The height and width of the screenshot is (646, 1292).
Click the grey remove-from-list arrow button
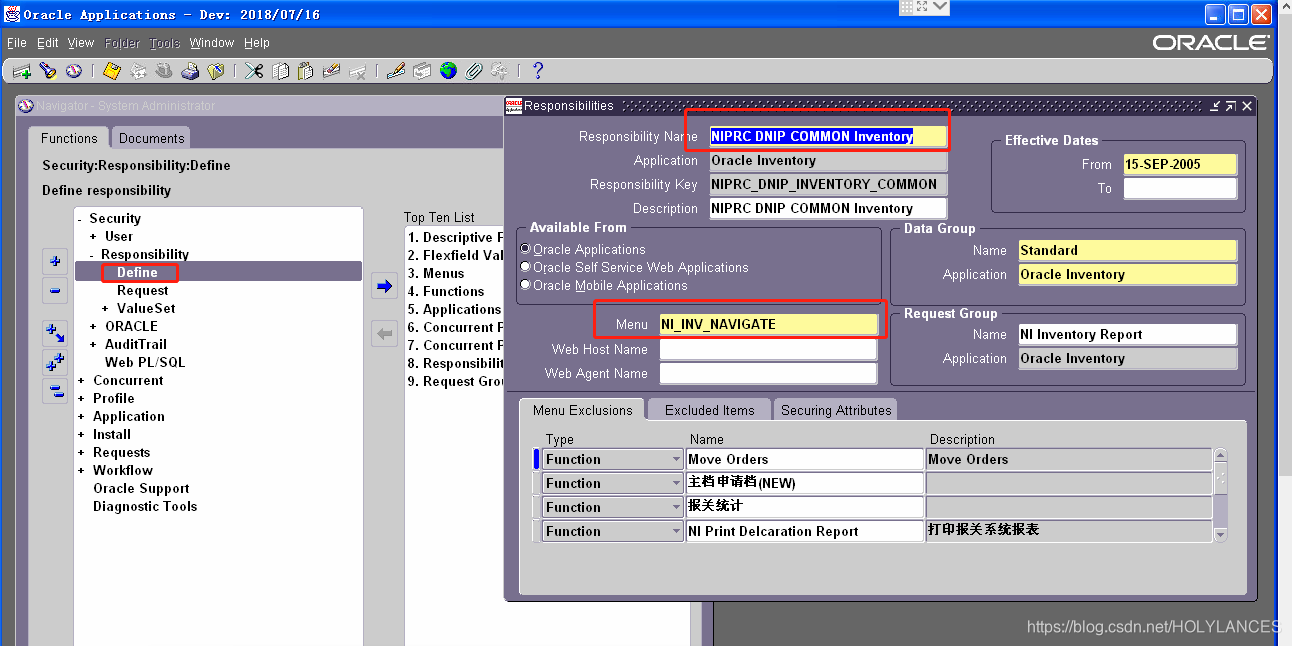pos(384,334)
